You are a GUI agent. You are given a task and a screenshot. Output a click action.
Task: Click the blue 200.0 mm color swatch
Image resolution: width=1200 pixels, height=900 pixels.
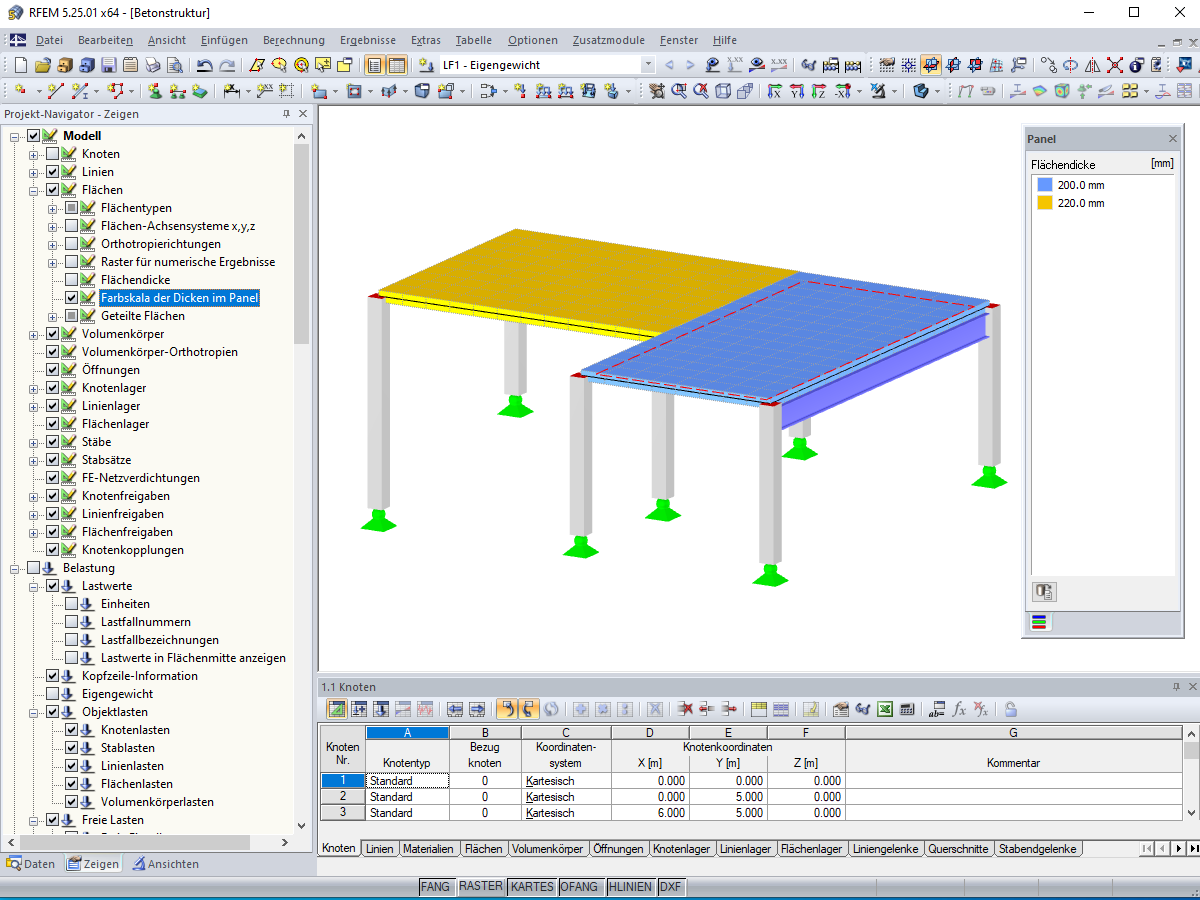pyautogui.click(x=1045, y=185)
